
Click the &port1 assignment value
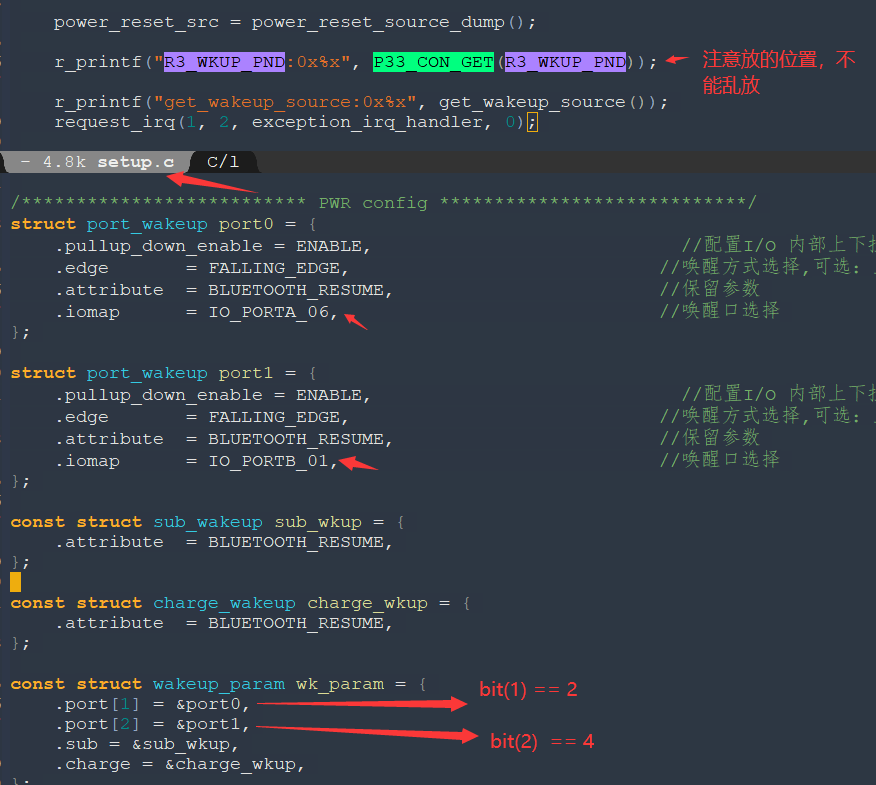[x=208, y=725]
